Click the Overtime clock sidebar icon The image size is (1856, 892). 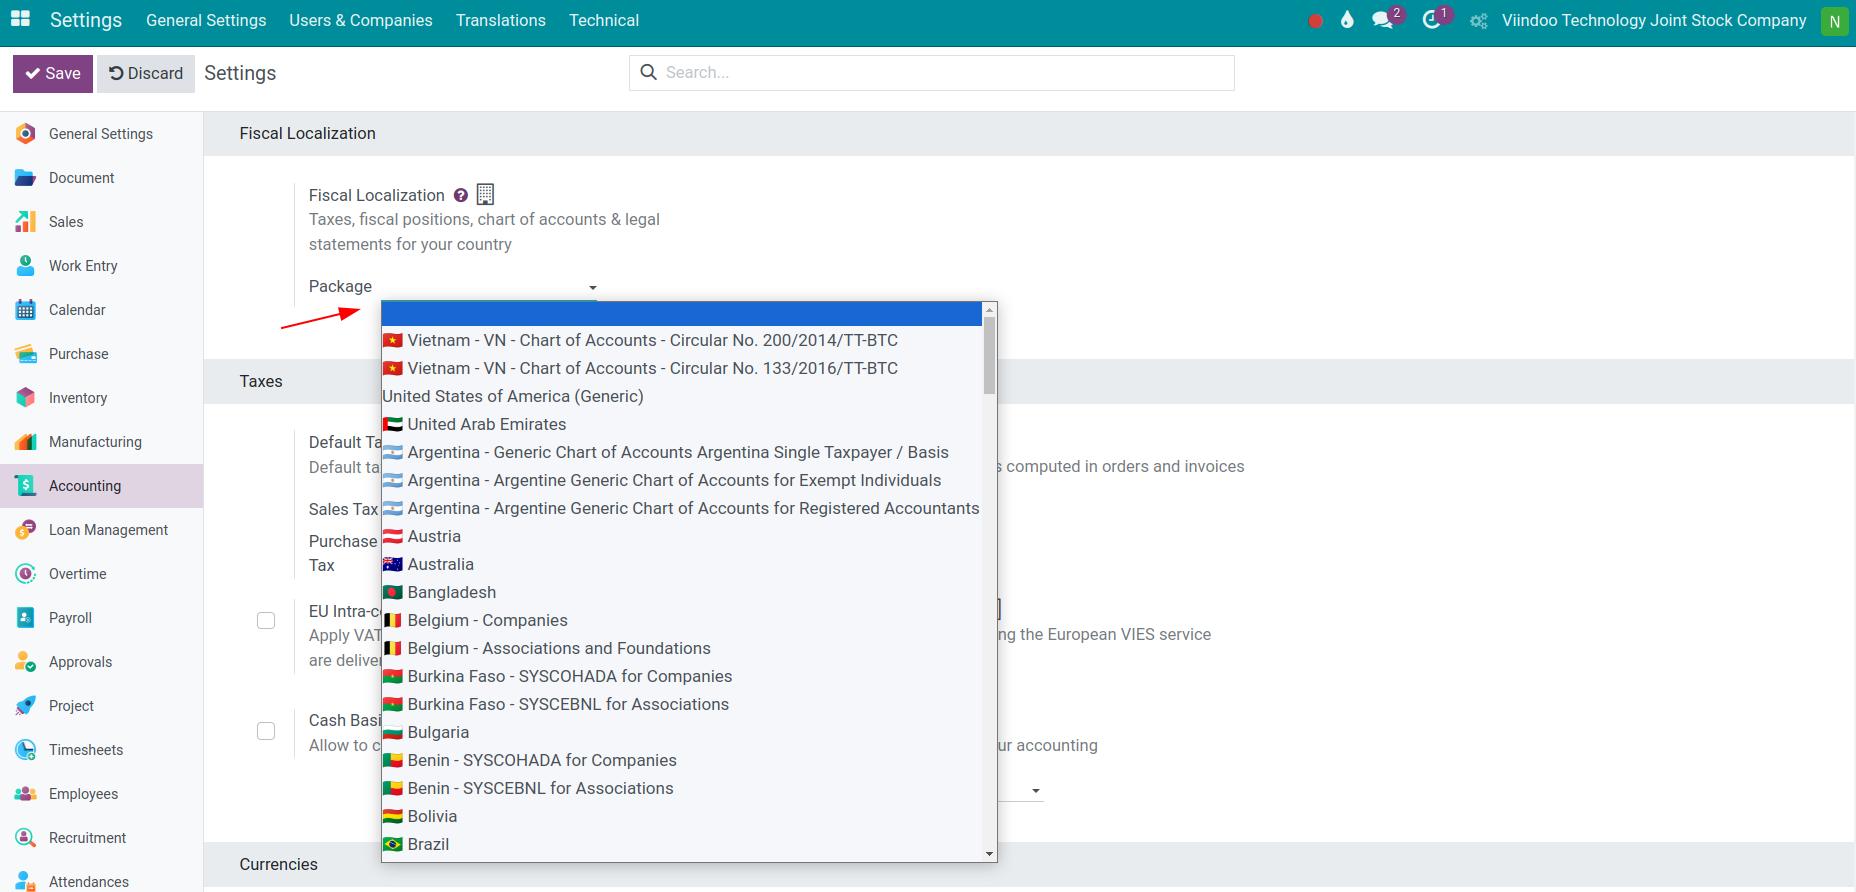tap(26, 574)
